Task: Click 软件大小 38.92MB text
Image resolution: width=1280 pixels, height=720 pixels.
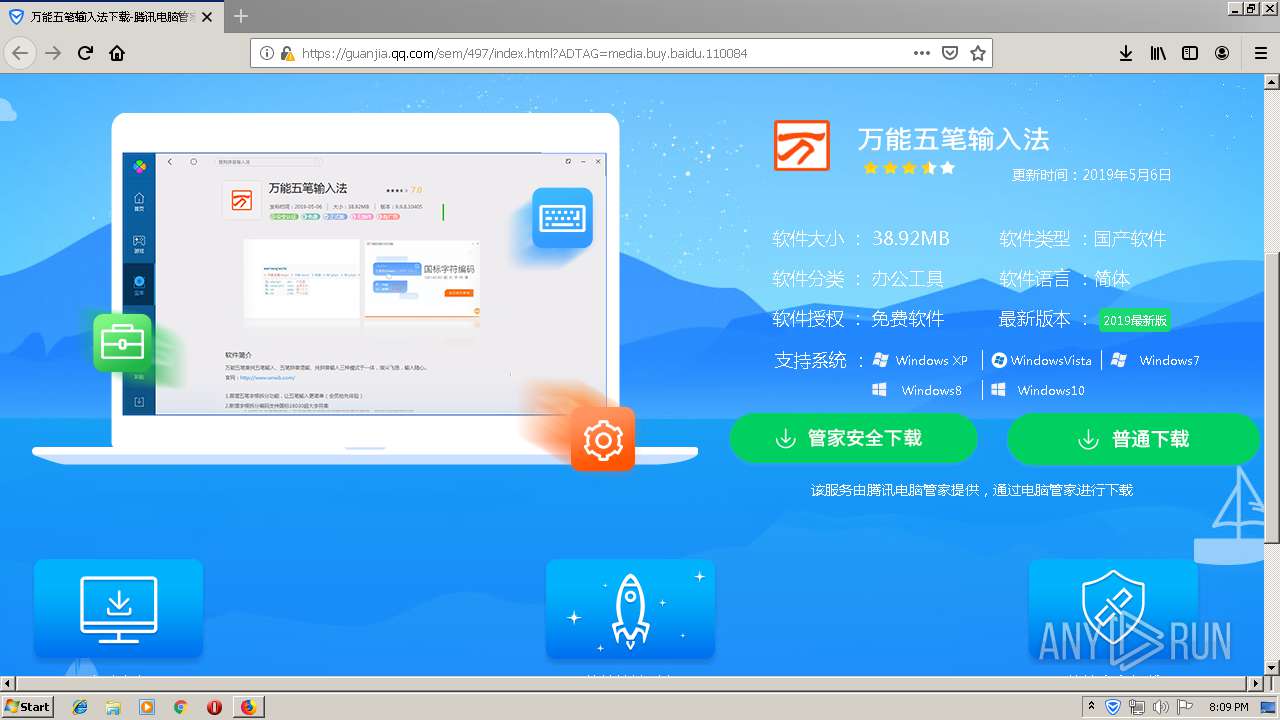Action: [x=861, y=239]
